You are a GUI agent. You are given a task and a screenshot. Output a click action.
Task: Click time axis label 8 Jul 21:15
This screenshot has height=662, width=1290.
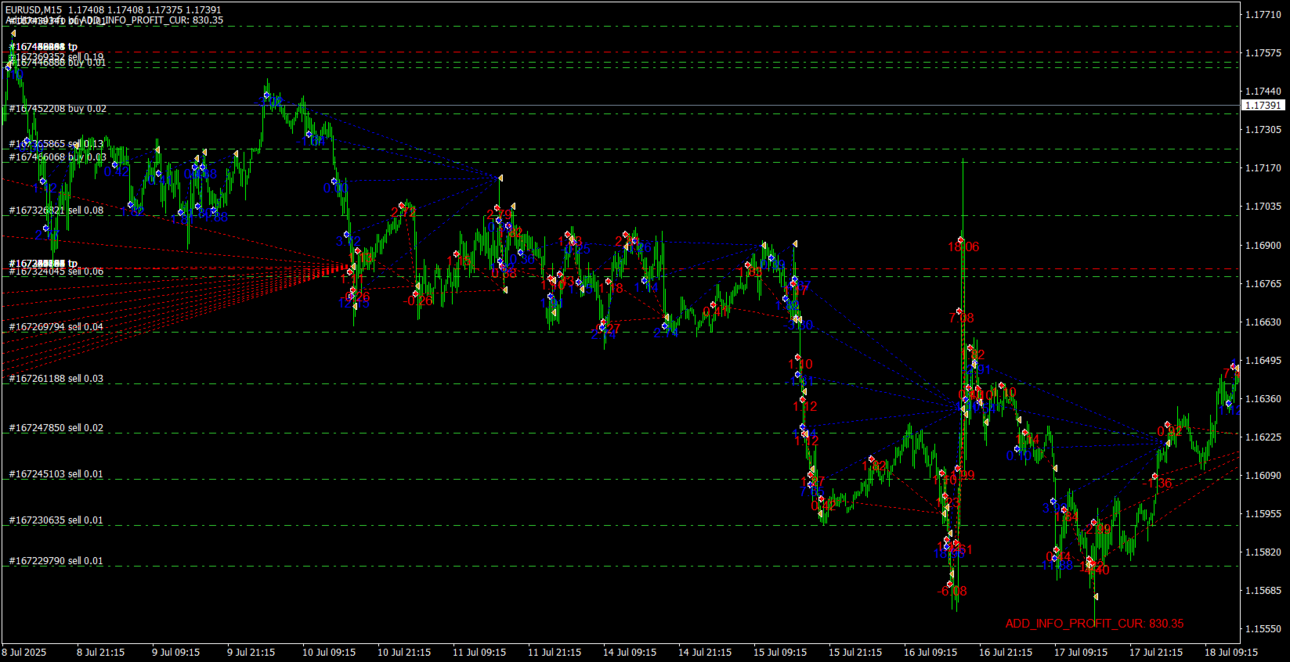pyautogui.click(x=101, y=652)
